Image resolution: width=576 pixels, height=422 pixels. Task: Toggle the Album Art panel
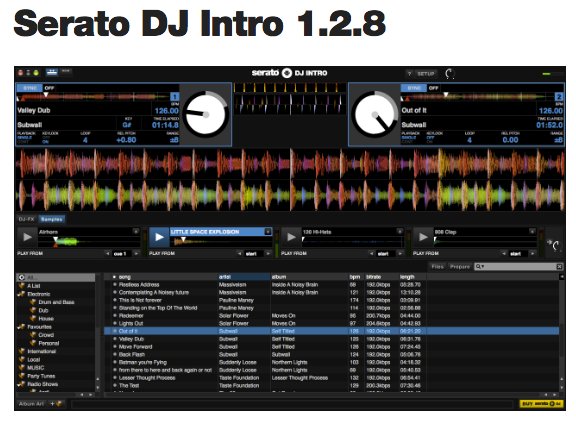point(31,404)
